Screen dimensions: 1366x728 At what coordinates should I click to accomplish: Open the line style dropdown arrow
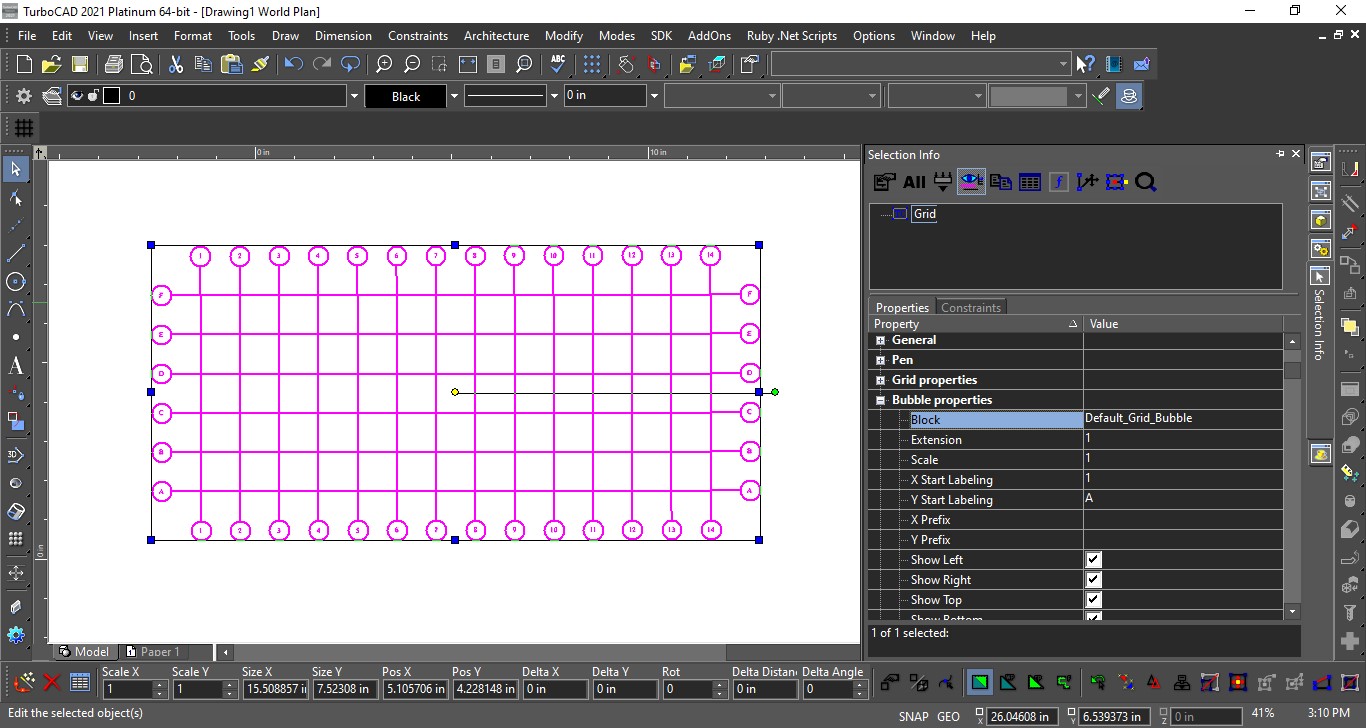click(x=554, y=96)
